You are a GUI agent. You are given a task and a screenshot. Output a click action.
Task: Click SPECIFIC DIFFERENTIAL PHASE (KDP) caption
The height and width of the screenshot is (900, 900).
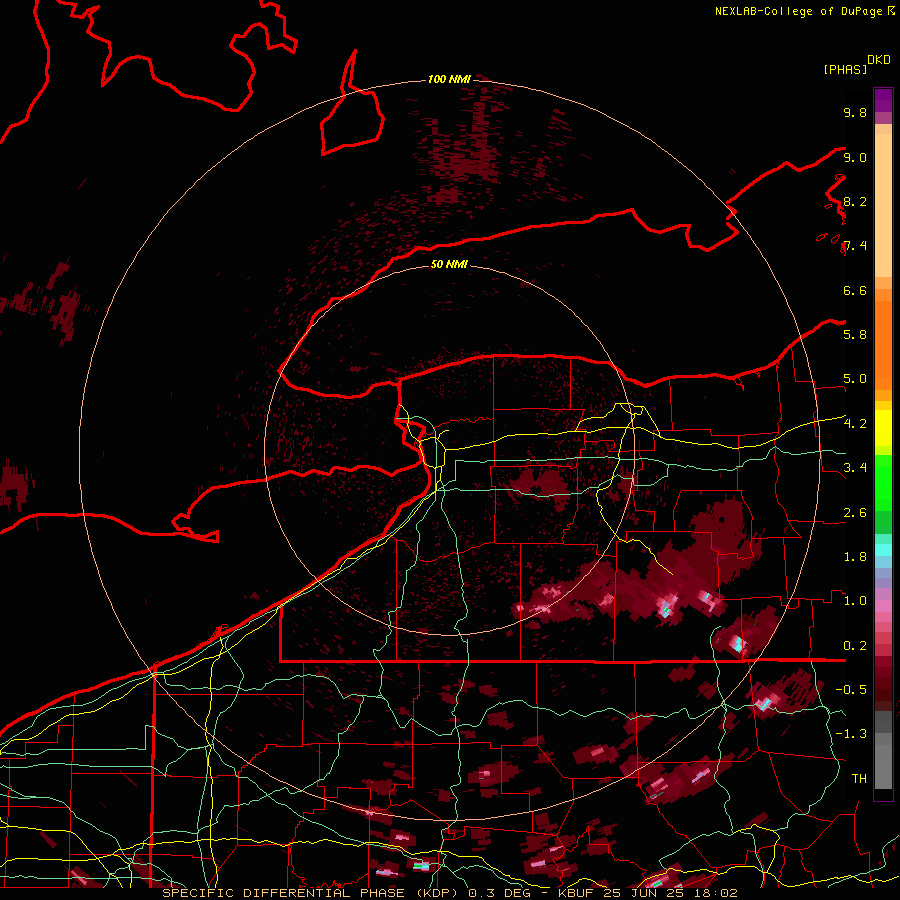[x=312, y=893]
